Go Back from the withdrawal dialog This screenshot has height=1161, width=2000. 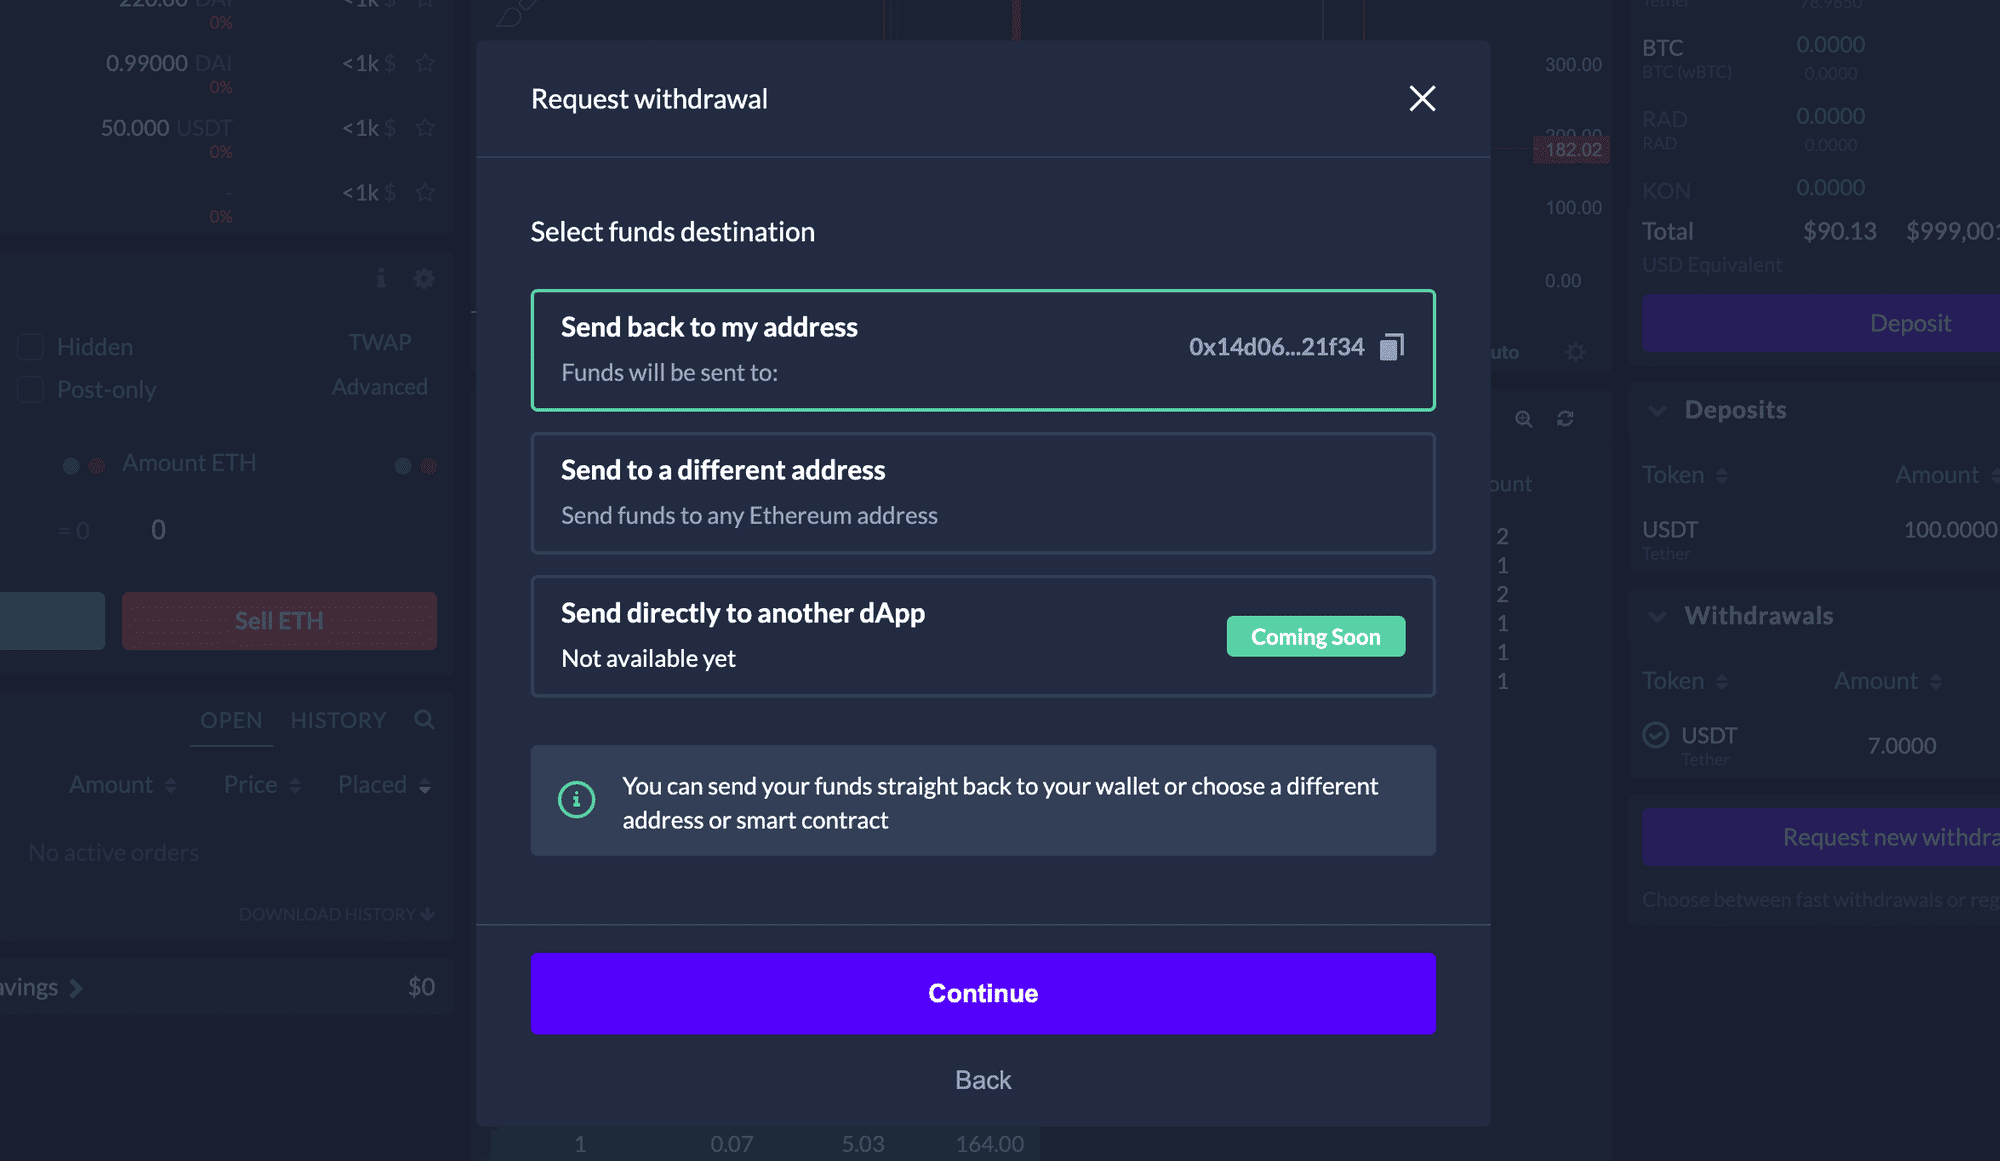[983, 1080]
